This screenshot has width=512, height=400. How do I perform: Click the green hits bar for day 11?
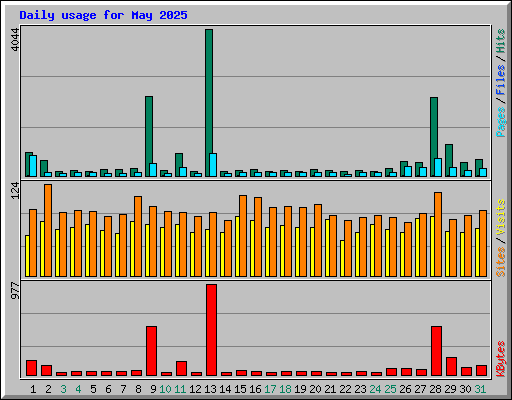tap(178, 165)
